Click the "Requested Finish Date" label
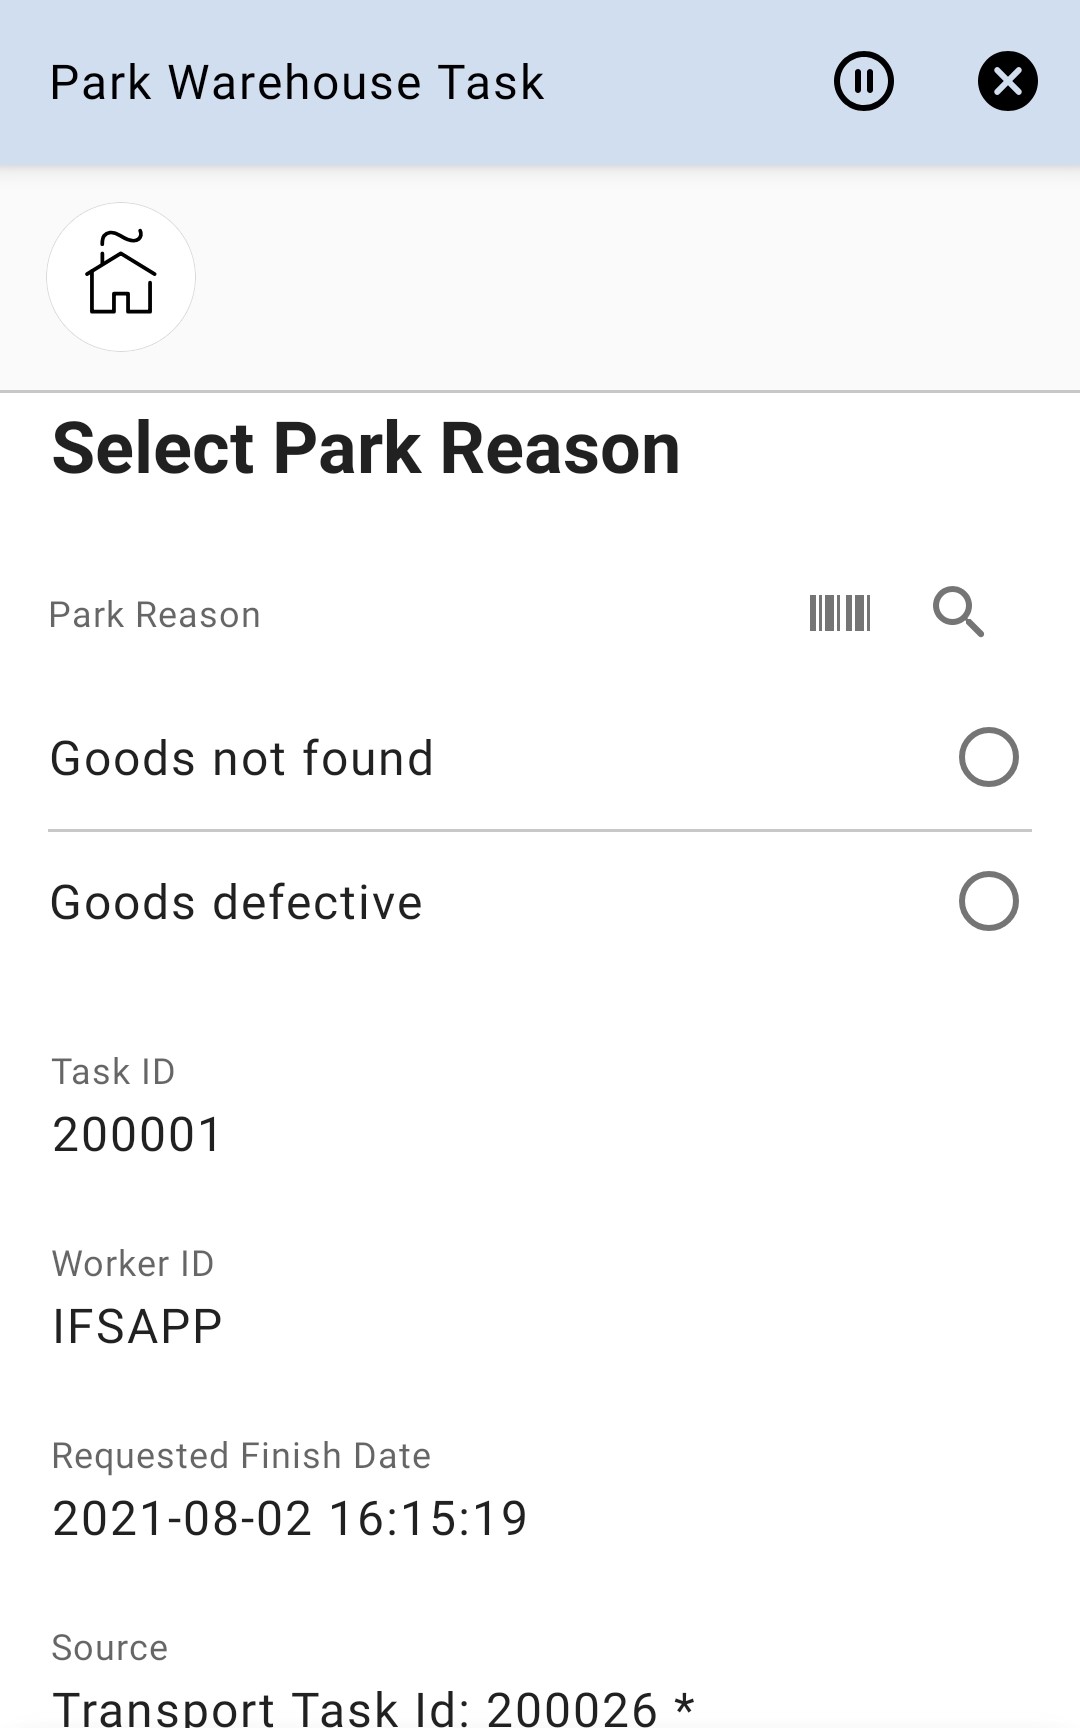1080x1728 pixels. click(241, 1456)
